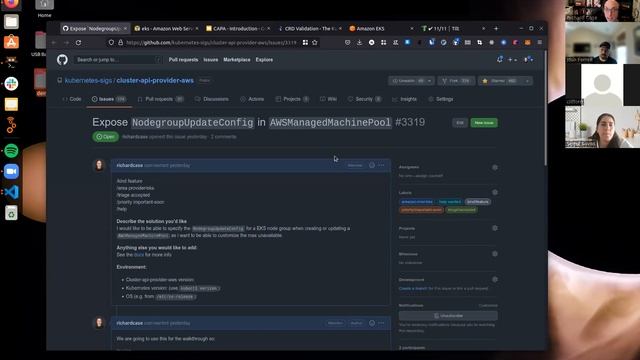The height and width of the screenshot is (360, 640).
Task: Edit Assignees via gear icon
Action: (x=495, y=167)
